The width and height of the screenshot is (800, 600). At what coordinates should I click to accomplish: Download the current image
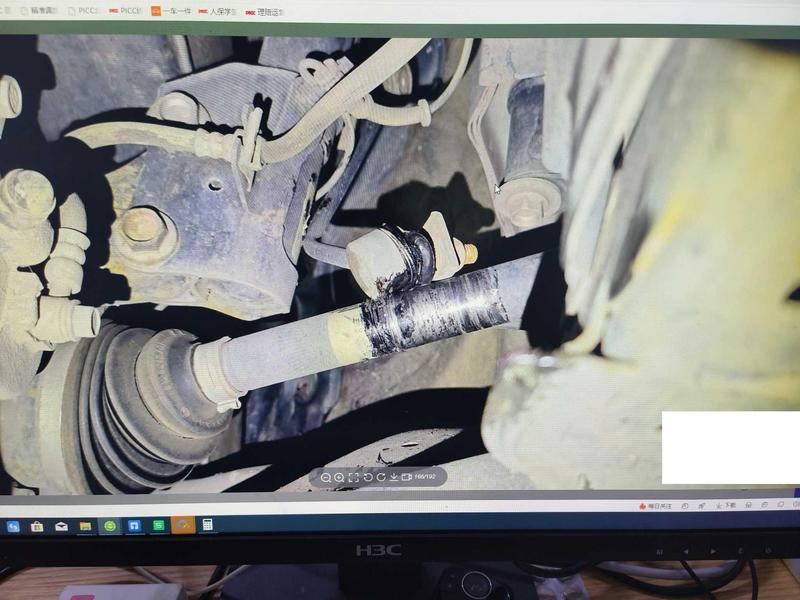[394, 477]
